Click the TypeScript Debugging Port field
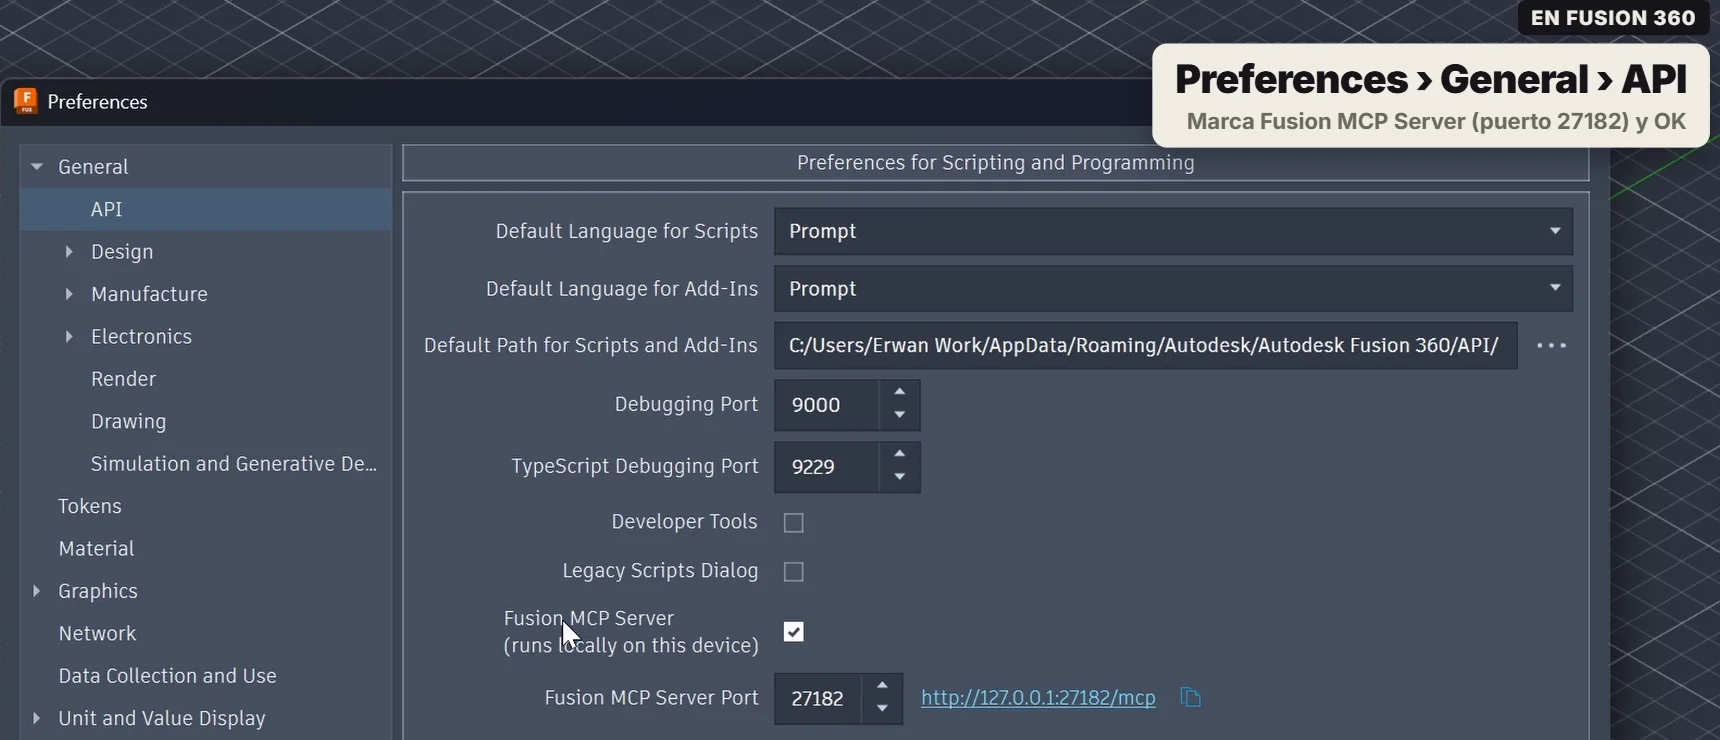Screen dimensions: 1720x740 click(x=827, y=467)
